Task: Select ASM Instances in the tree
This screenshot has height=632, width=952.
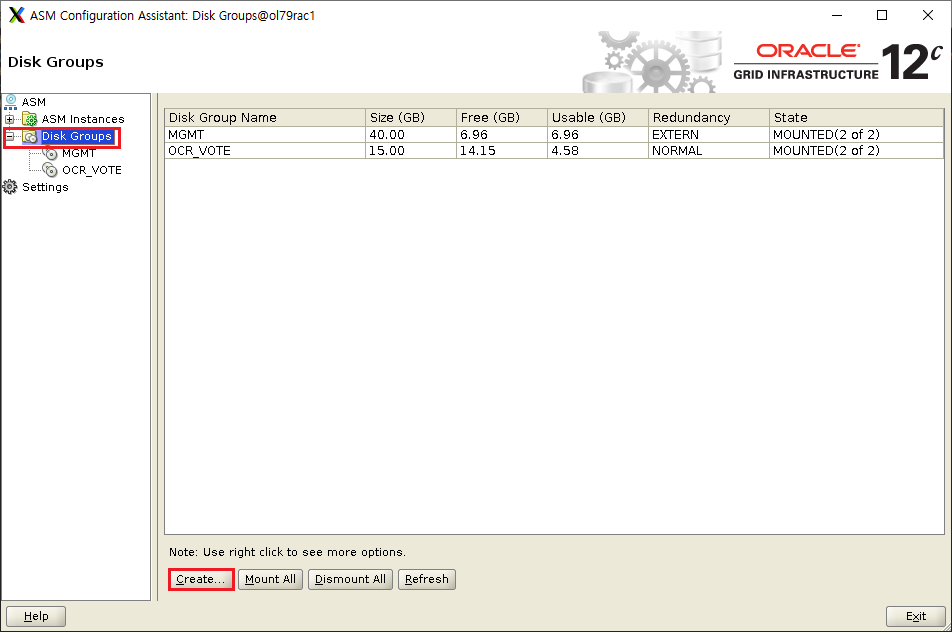Action: tap(83, 119)
